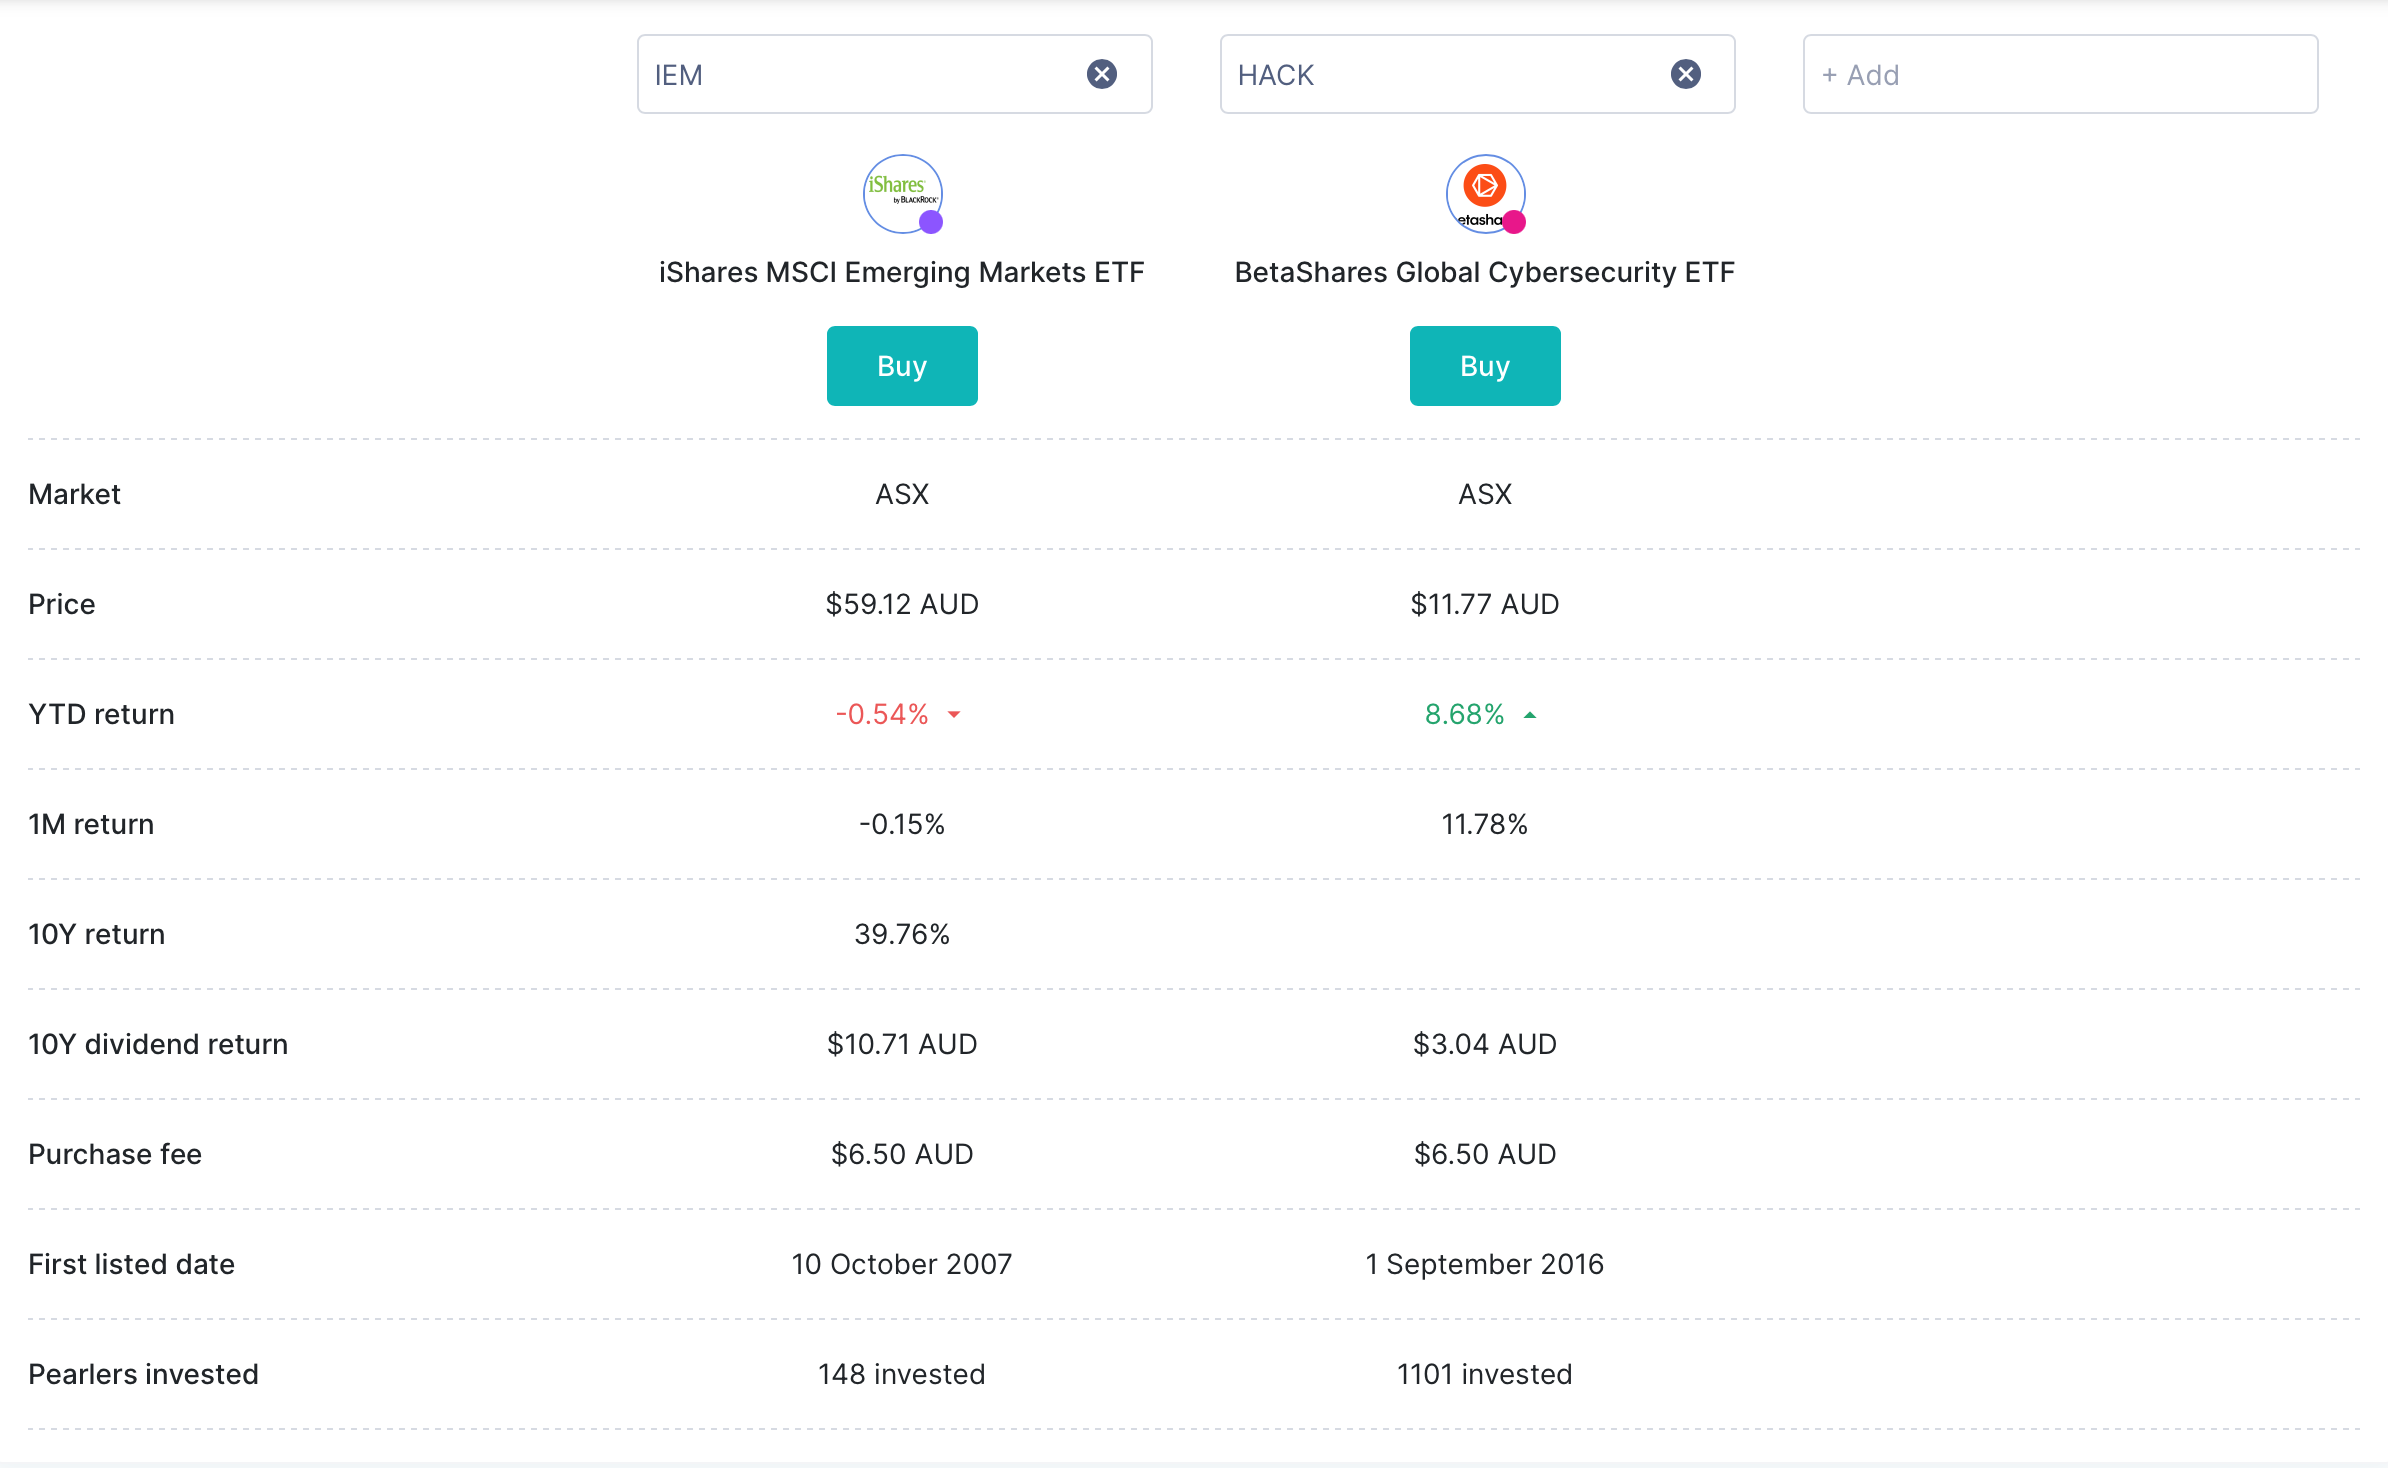This screenshot has width=2388, height=1468.
Task: Click HACK's $6.50 AUD purchase fee
Action: coord(1485,1154)
